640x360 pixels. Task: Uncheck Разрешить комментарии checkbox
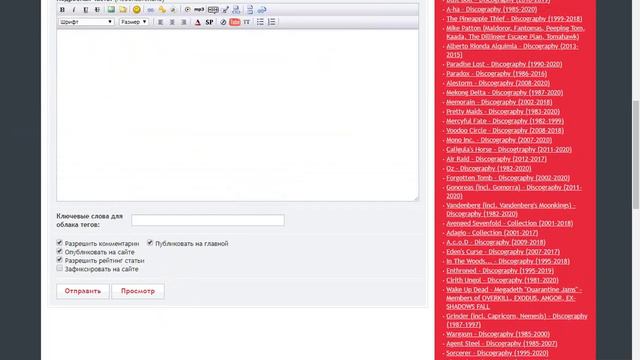click(x=60, y=243)
